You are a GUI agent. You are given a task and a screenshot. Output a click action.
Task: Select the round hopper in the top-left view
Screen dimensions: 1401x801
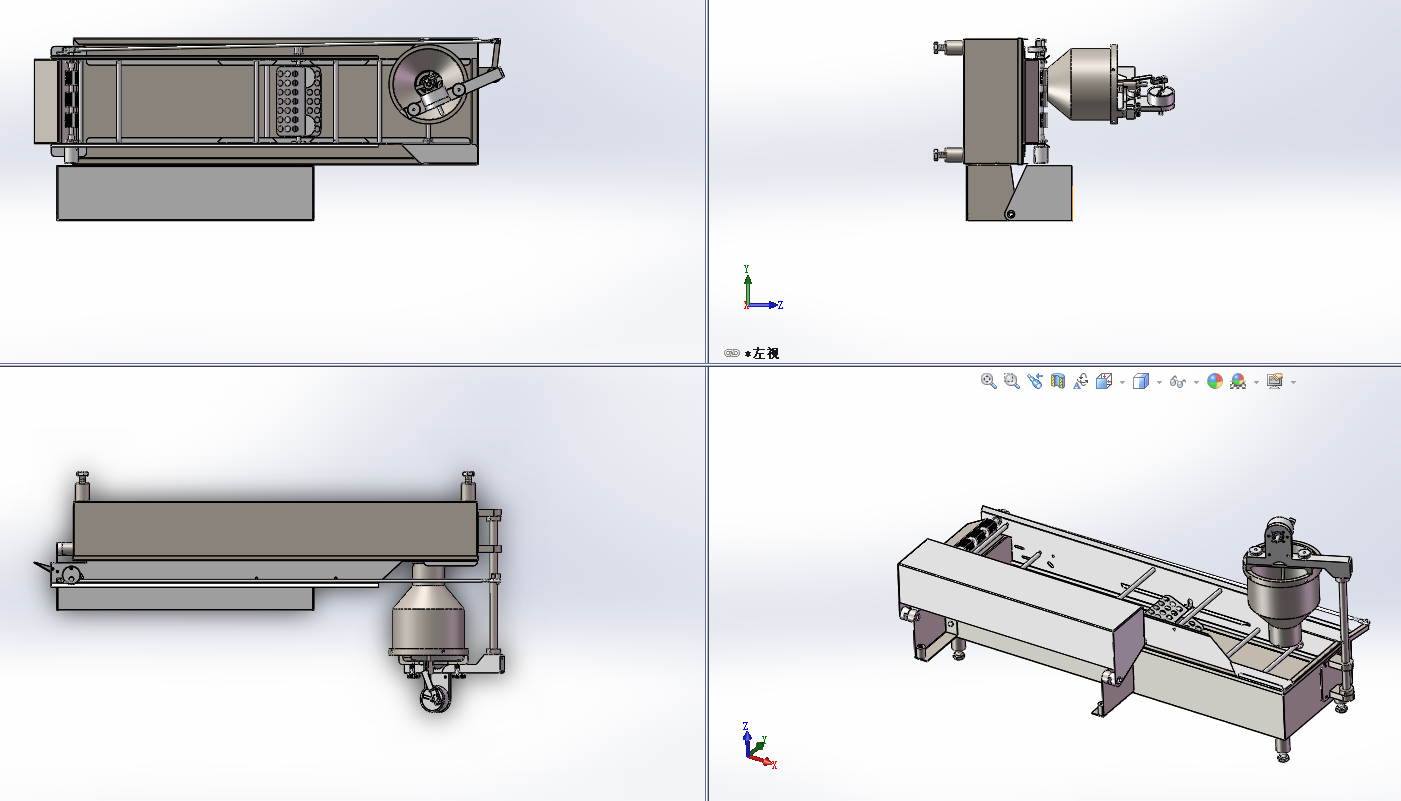[x=428, y=85]
